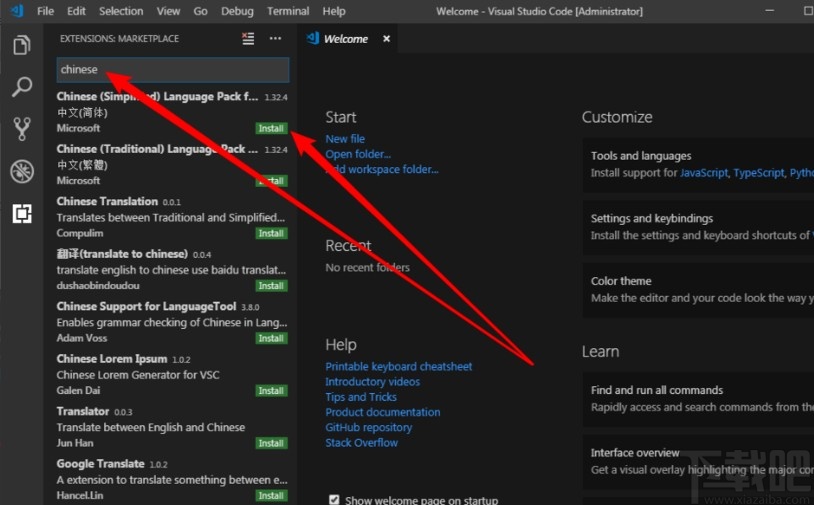Install Google Translate extension by Hancel.Lin
This screenshot has width=814, height=505.
click(x=271, y=495)
